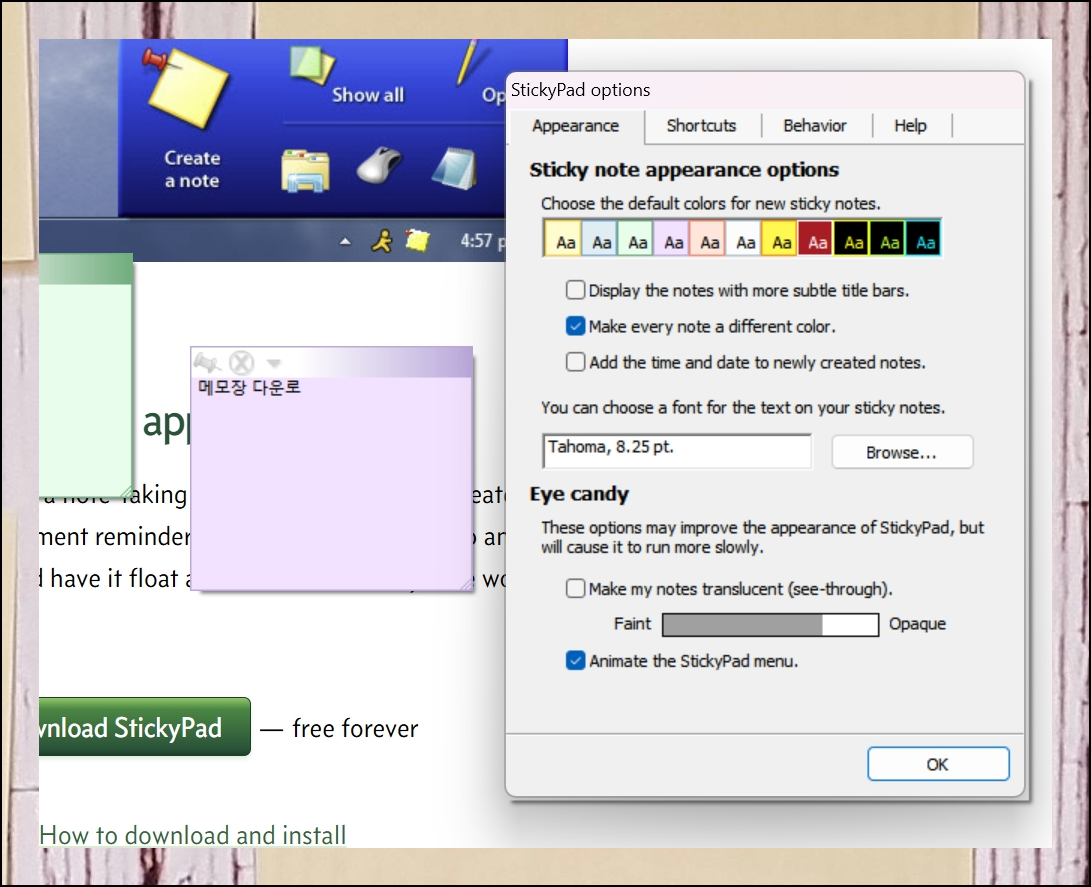Screen dimensions: 1091x887
Task: Adjust the Faint to Opaque translucency slider
Action: pos(770,625)
